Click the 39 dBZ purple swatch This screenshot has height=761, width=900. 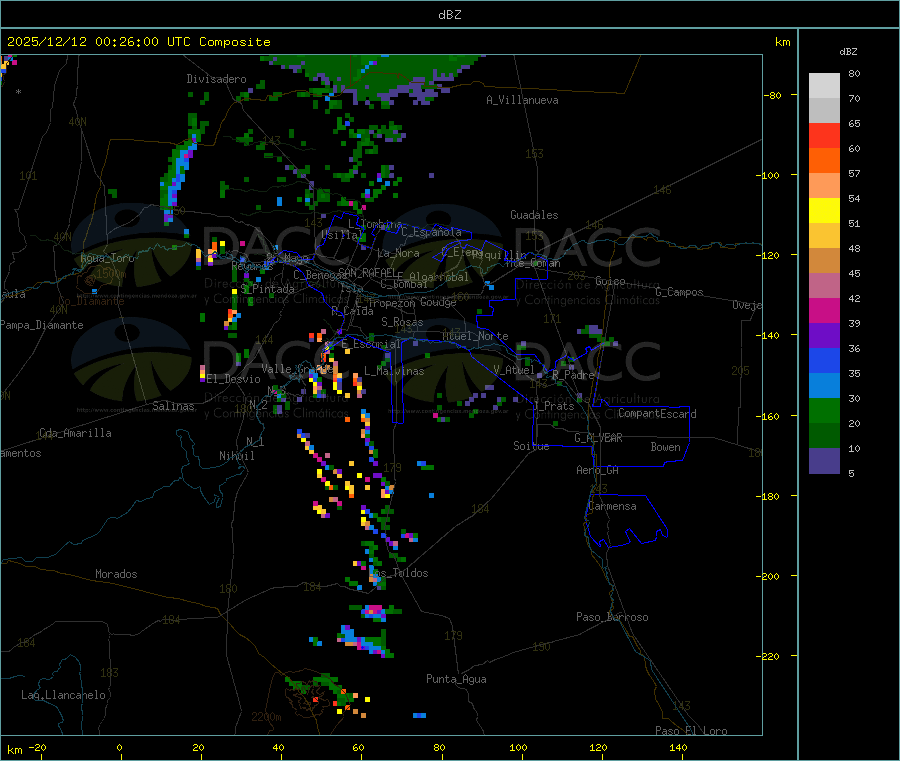pyautogui.click(x=824, y=336)
